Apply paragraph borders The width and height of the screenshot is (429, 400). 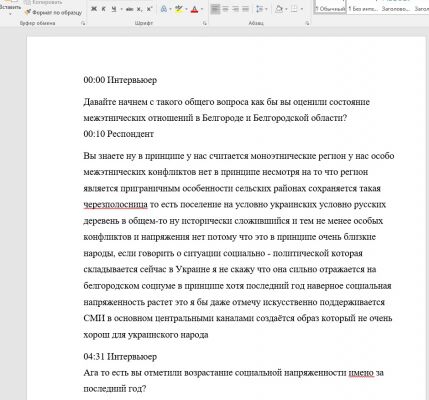[294, 9]
